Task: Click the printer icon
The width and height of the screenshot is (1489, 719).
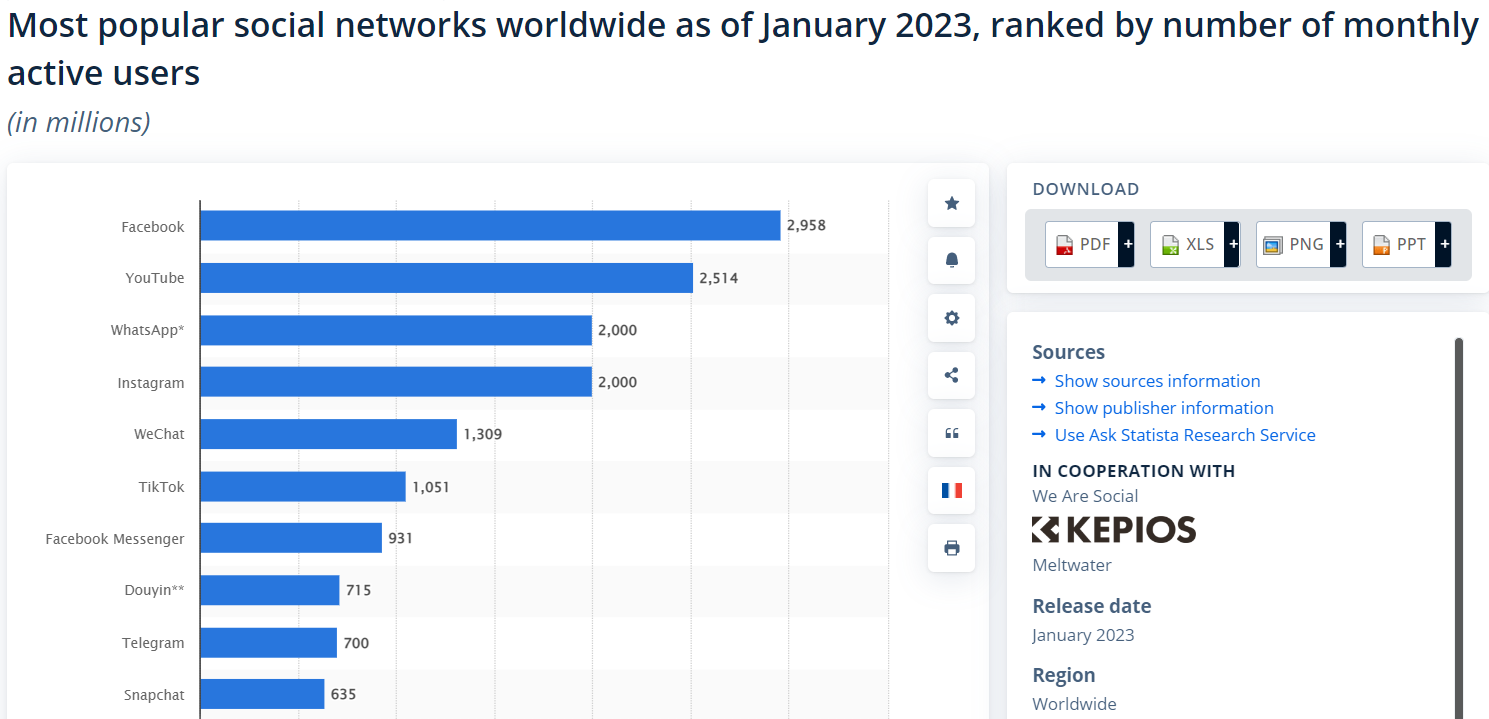Action: tap(951, 548)
